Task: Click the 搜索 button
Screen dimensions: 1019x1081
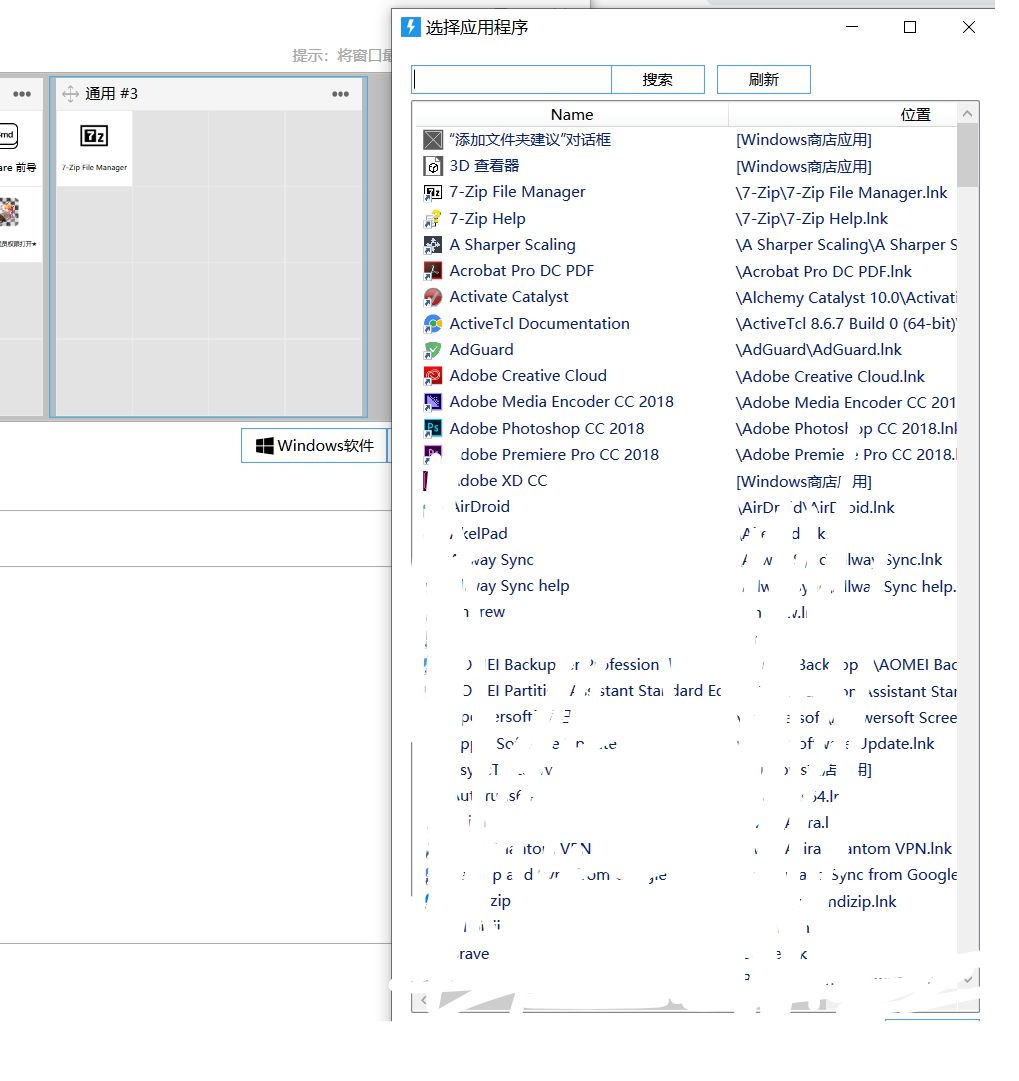Action: point(658,79)
